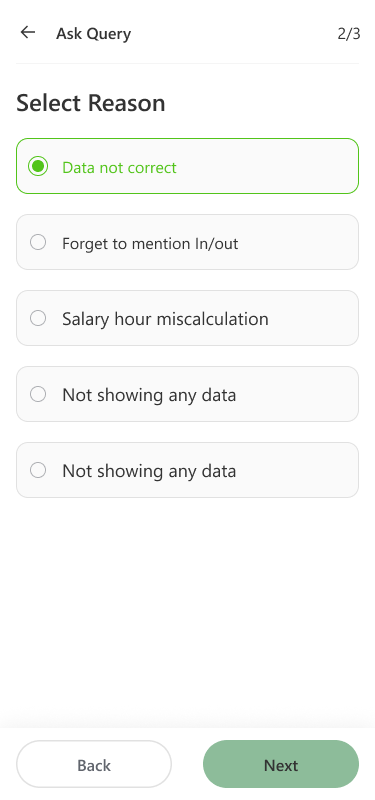The height and width of the screenshot is (800, 375).
Task: Click the bottom-most Not showing any data label text
Action: (149, 471)
